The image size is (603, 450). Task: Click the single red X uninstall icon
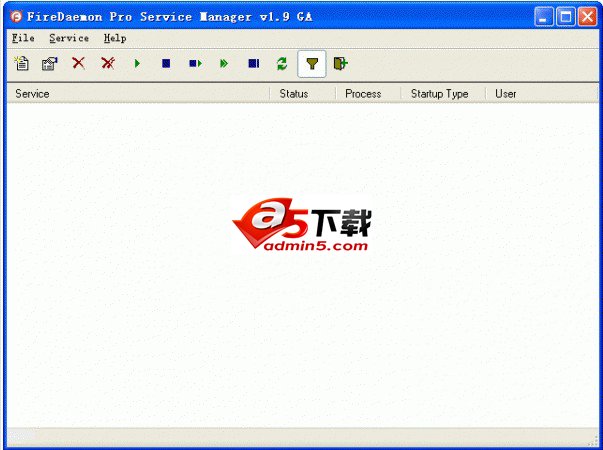[78, 63]
